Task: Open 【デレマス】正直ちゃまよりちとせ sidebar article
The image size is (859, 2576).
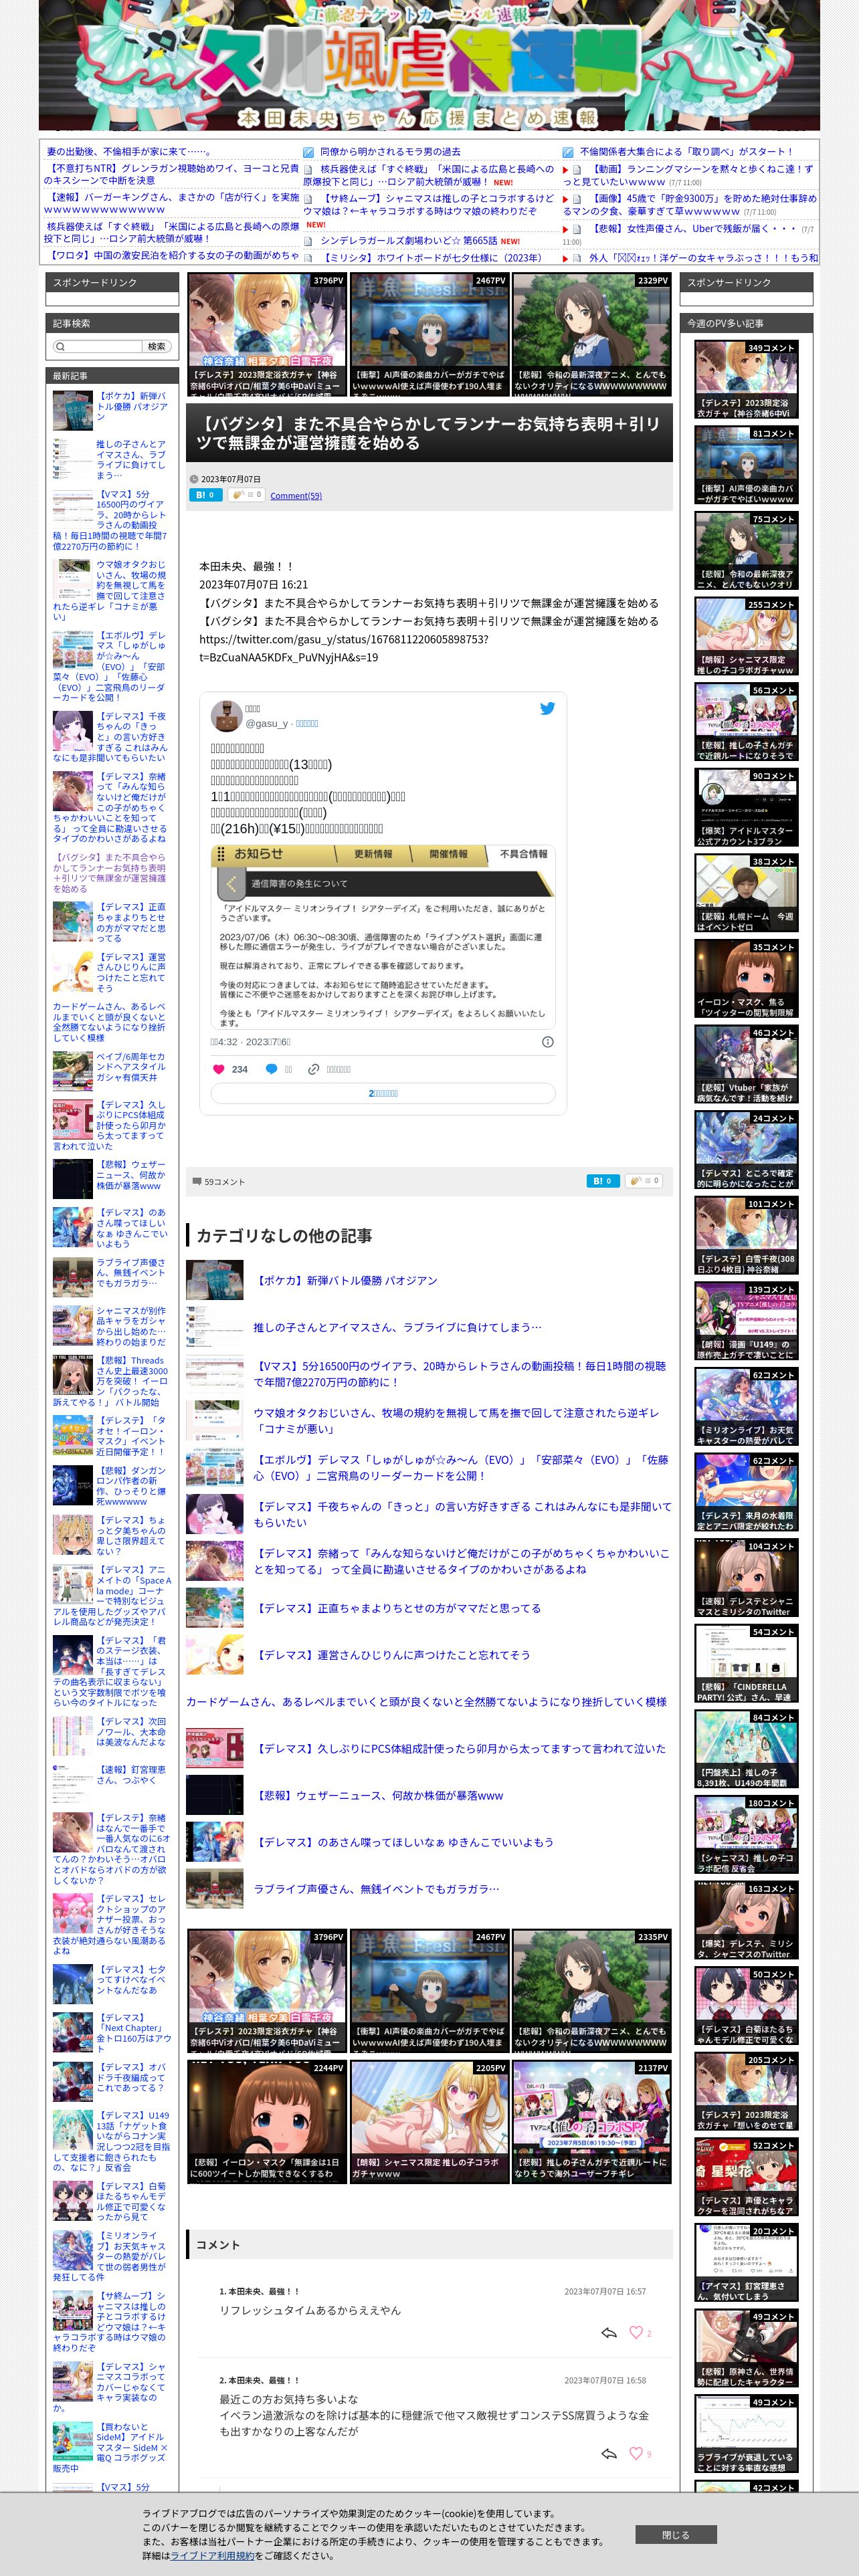Action: pos(131,922)
